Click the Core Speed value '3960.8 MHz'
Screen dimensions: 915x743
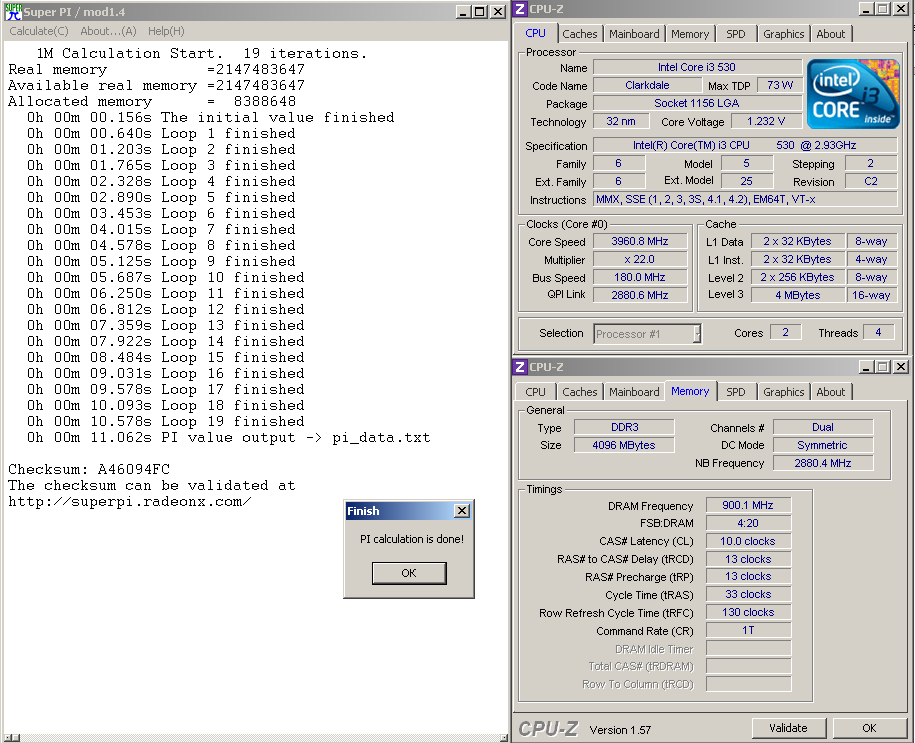(640, 241)
